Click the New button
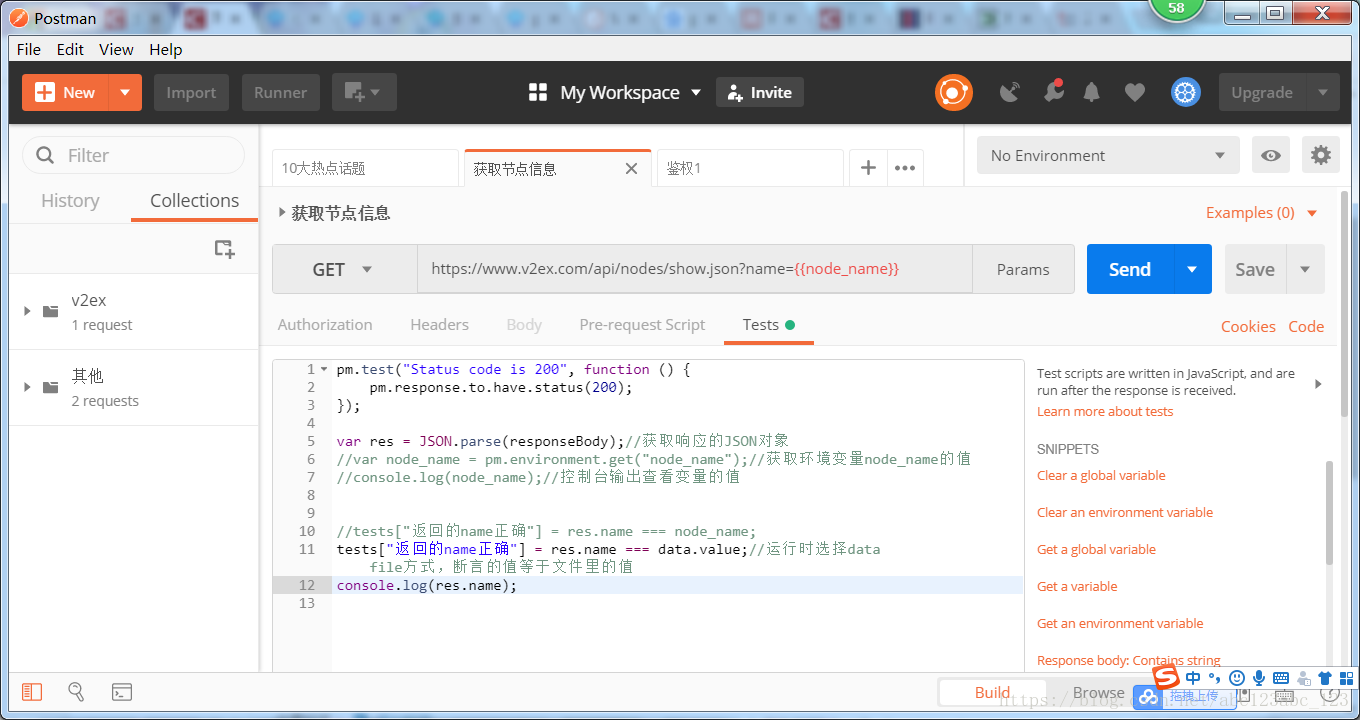 (x=65, y=93)
